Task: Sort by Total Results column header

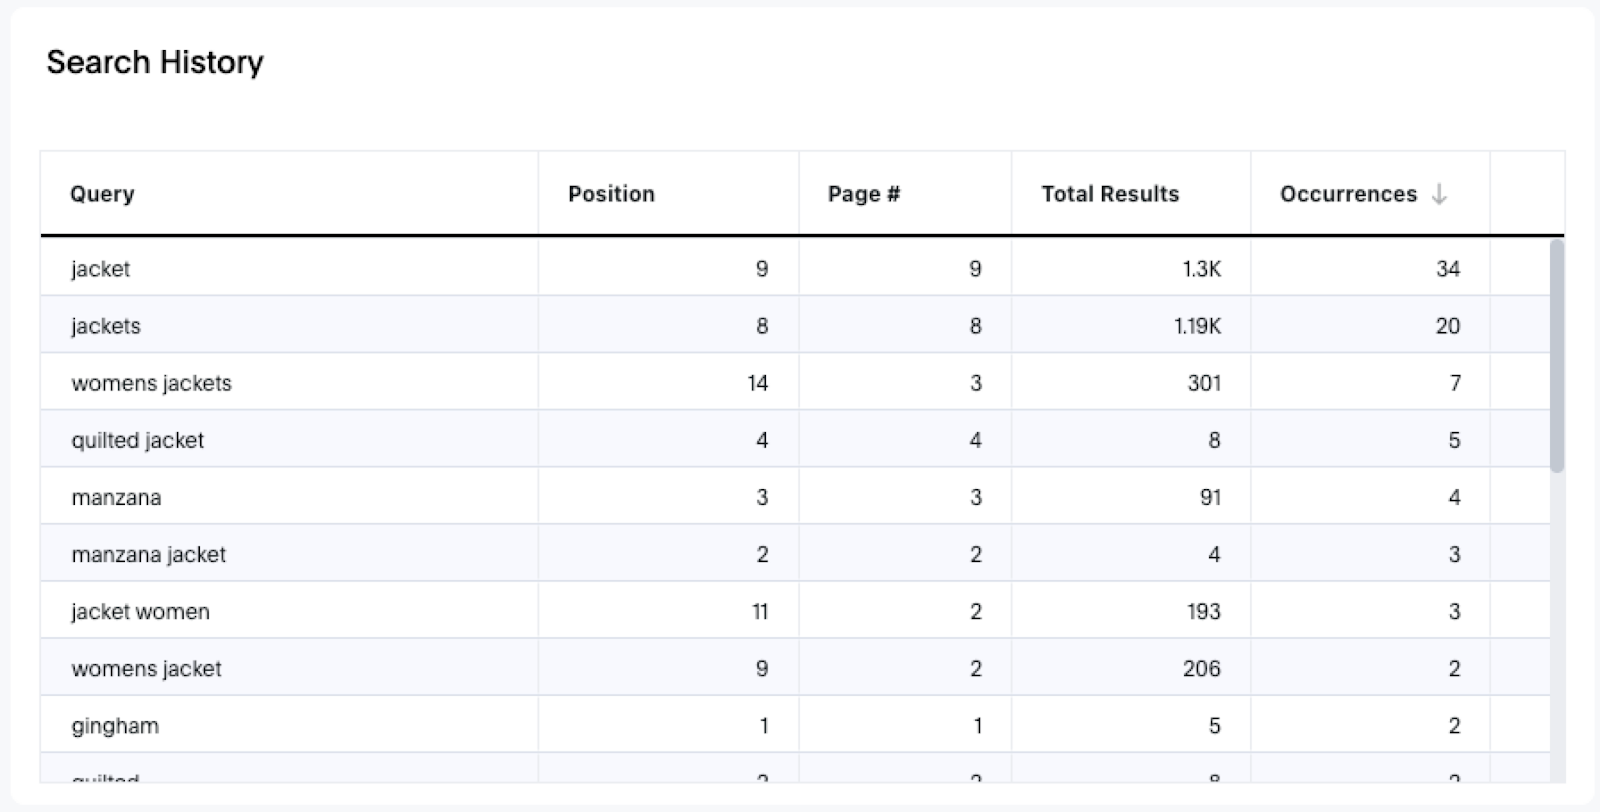Action: 1110,194
